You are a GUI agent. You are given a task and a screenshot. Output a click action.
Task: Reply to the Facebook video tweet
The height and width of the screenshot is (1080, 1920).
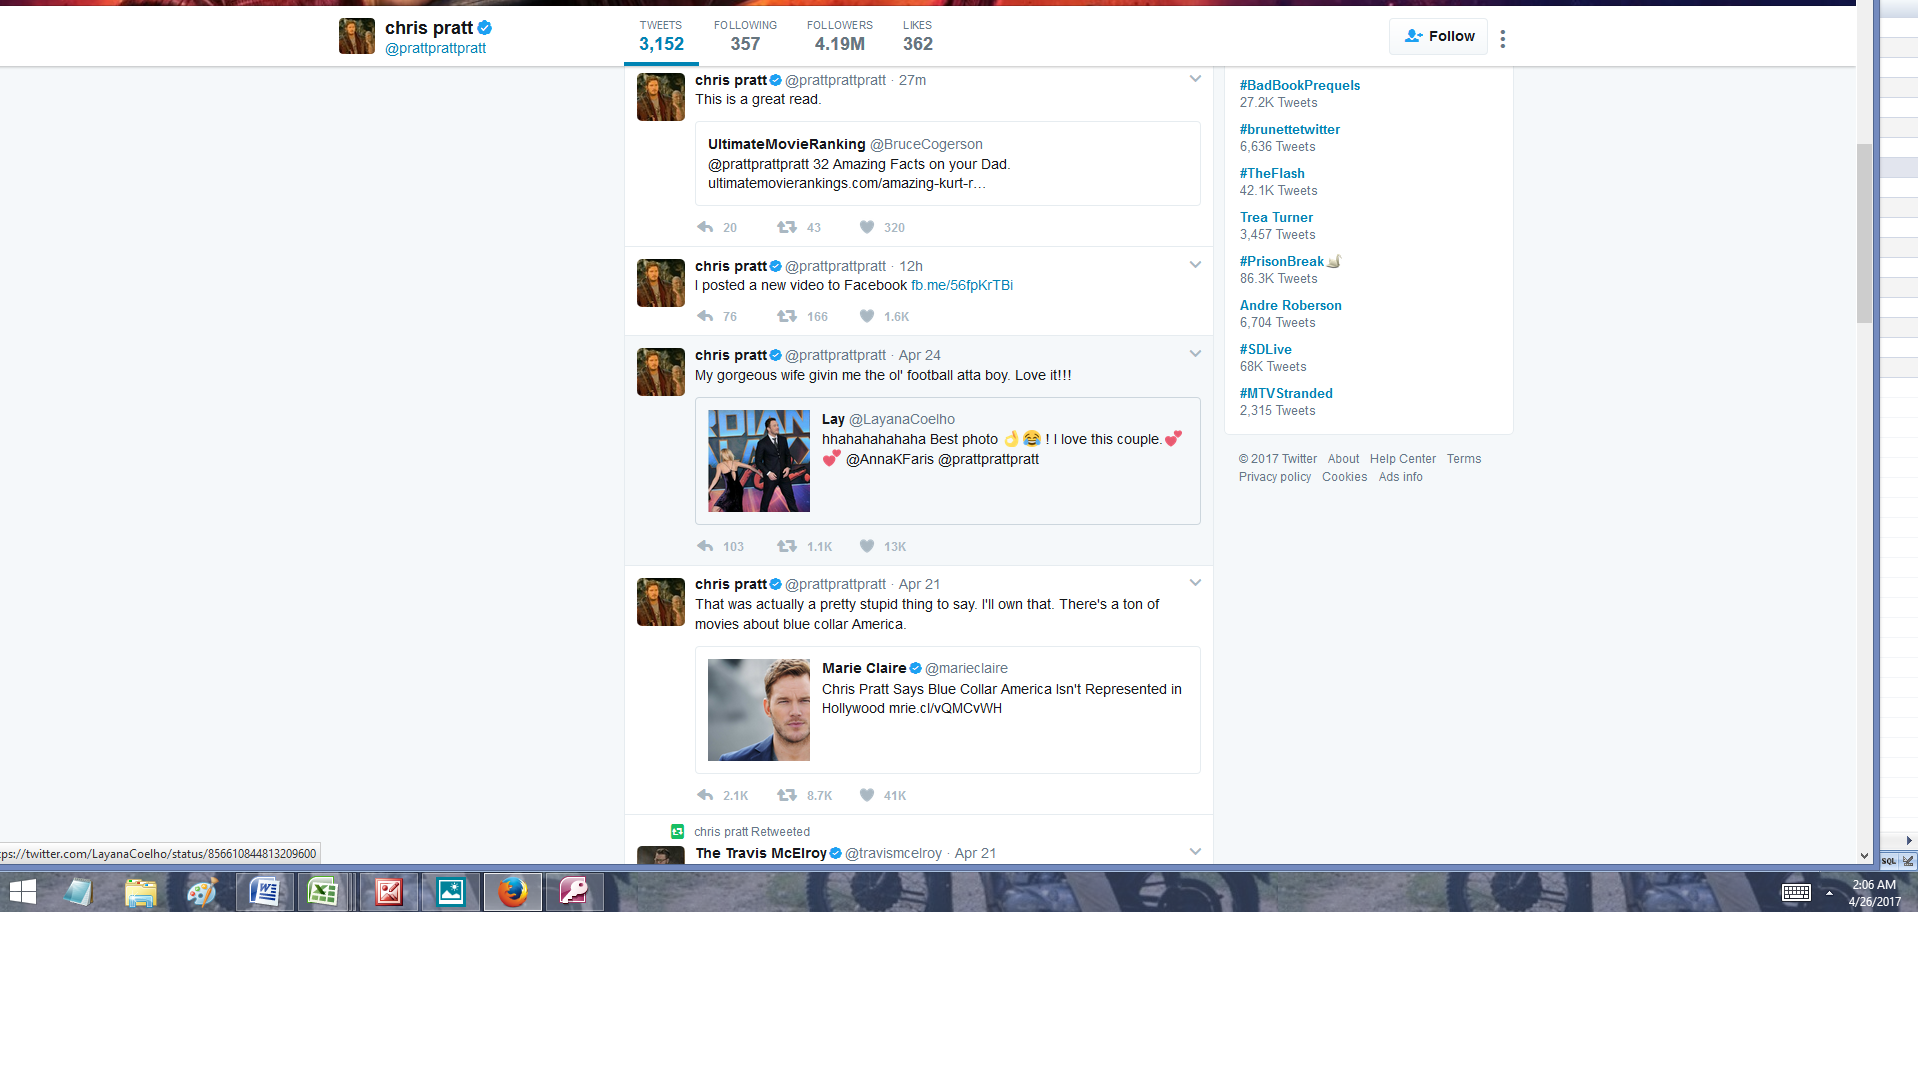pyautogui.click(x=705, y=317)
